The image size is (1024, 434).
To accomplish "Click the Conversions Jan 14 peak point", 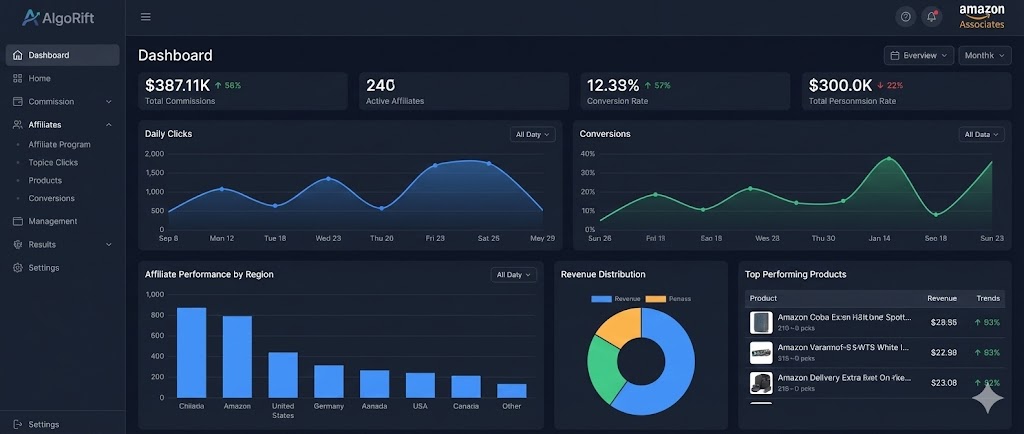I will 889,158.
